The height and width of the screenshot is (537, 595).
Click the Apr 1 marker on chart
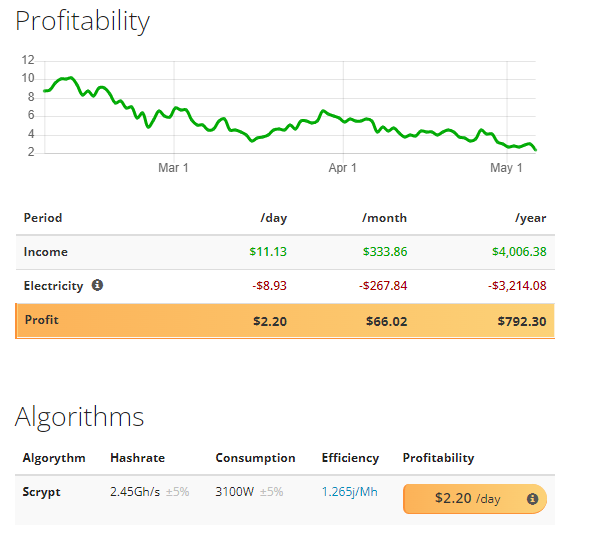click(x=343, y=168)
